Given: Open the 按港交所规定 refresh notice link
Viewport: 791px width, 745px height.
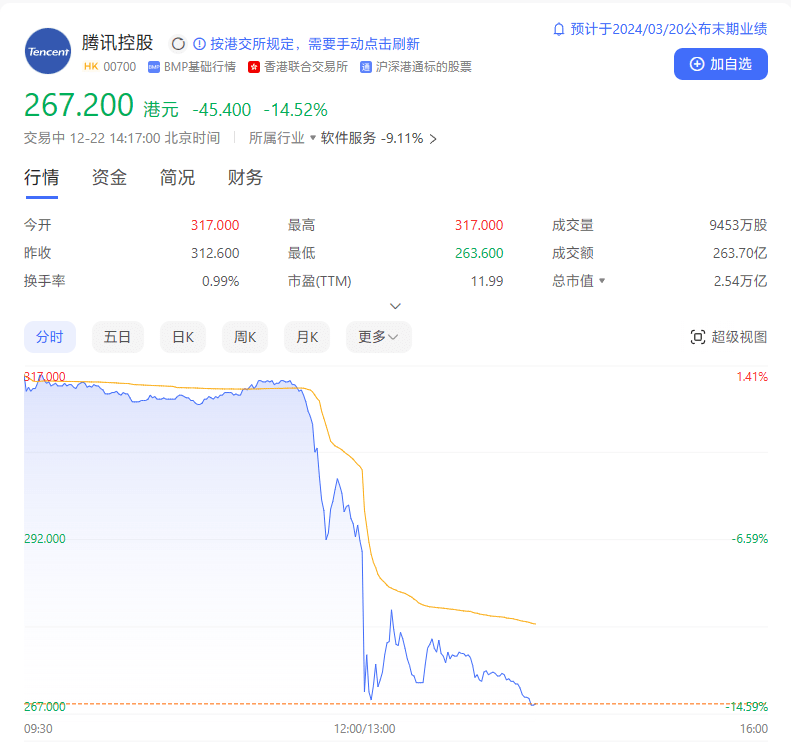Looking at the screenshot, I should click(315, 44).
